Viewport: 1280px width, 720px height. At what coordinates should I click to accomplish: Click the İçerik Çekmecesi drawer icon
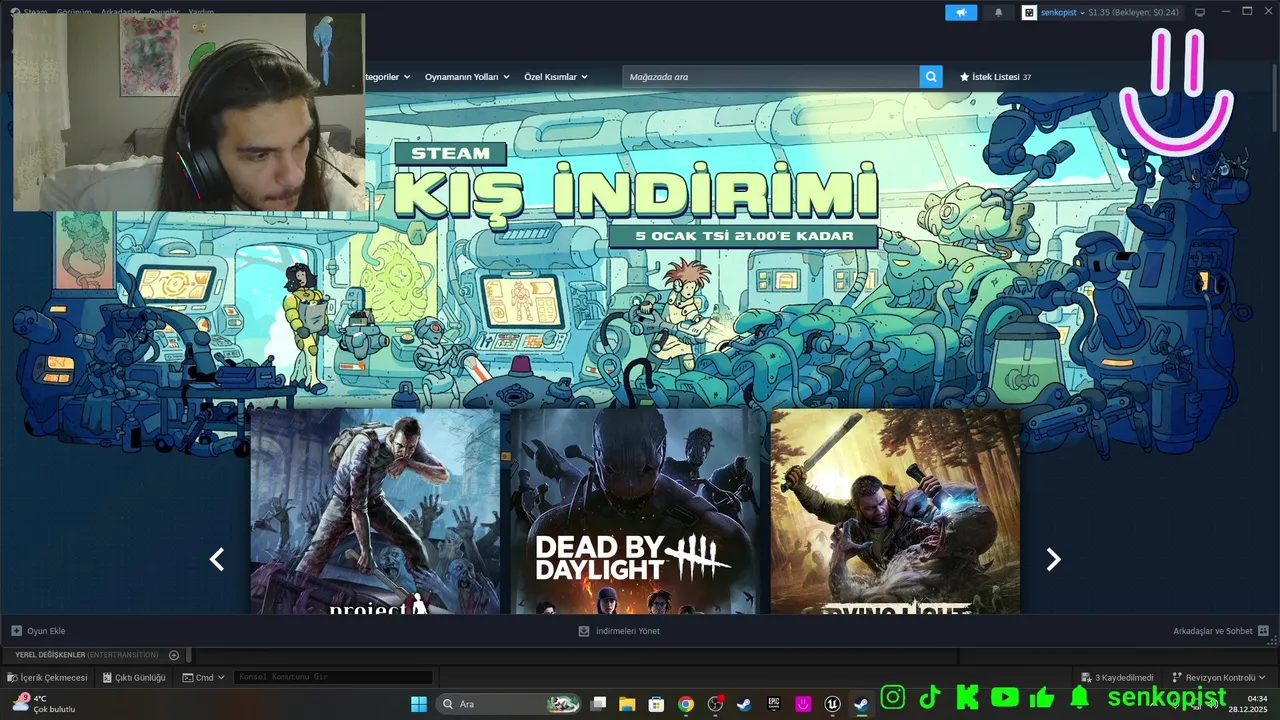(x=12, y=677)
